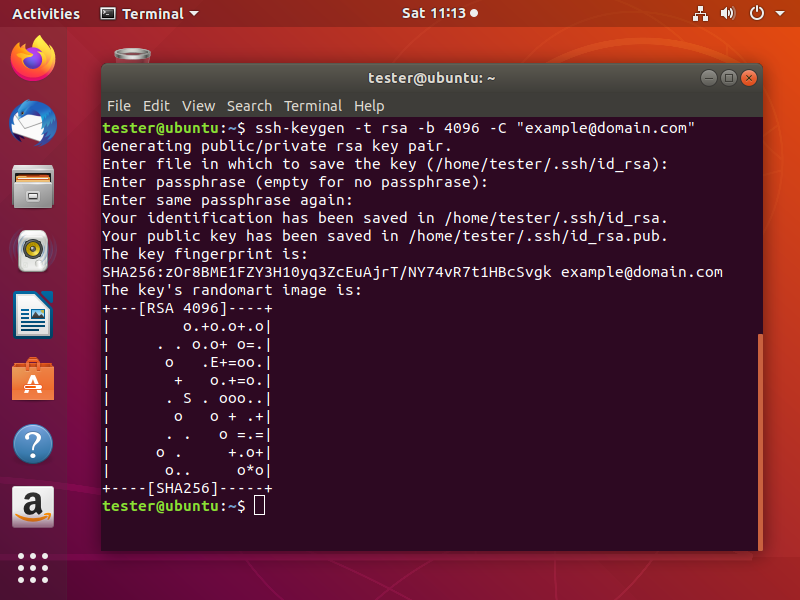The height and width of the screenshot is (600, 800).
Task: Open Thunderbird Mail from the dock
Action: click(33, 123)
